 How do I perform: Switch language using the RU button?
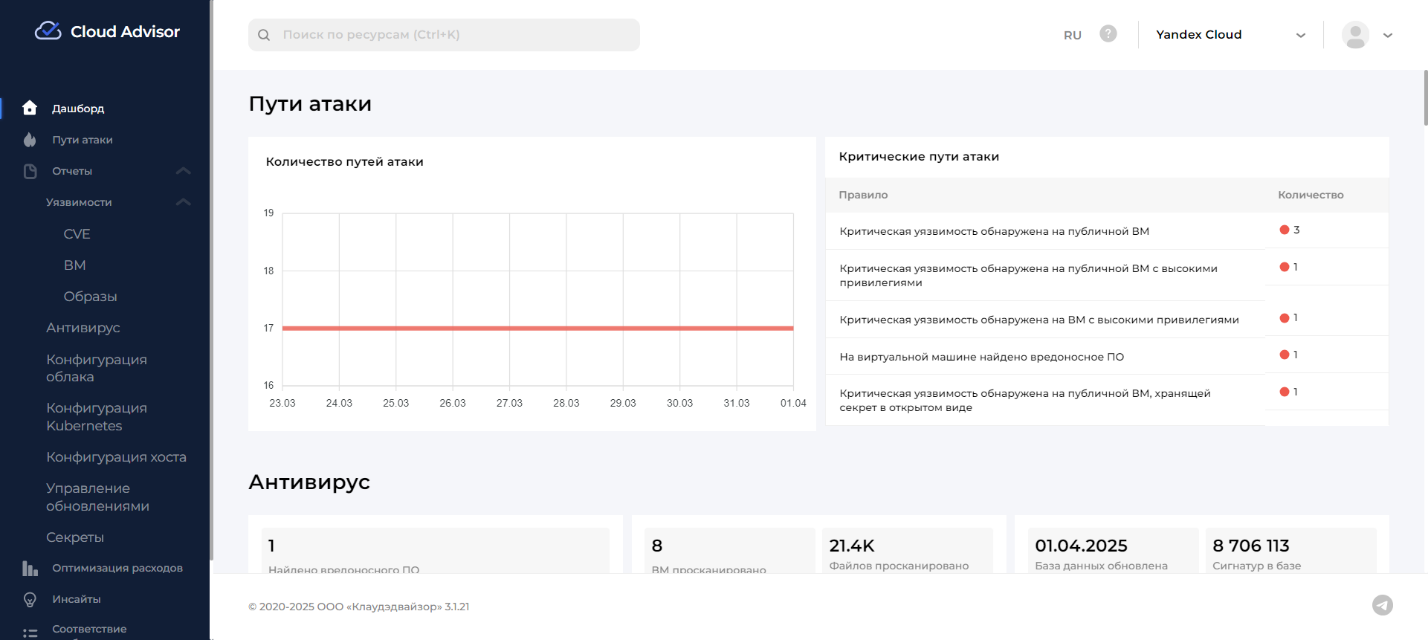[x=1072, y=35]
